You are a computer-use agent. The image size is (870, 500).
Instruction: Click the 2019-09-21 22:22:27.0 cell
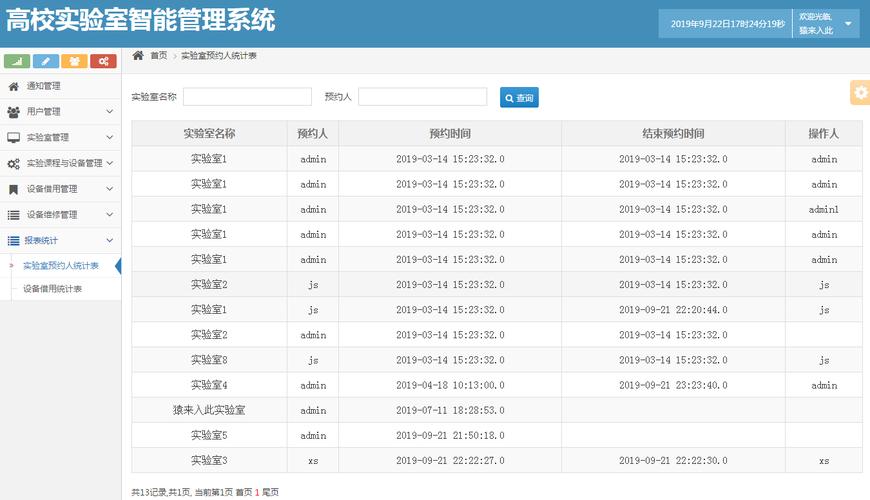pyautogui.click(x=450, y=460)
